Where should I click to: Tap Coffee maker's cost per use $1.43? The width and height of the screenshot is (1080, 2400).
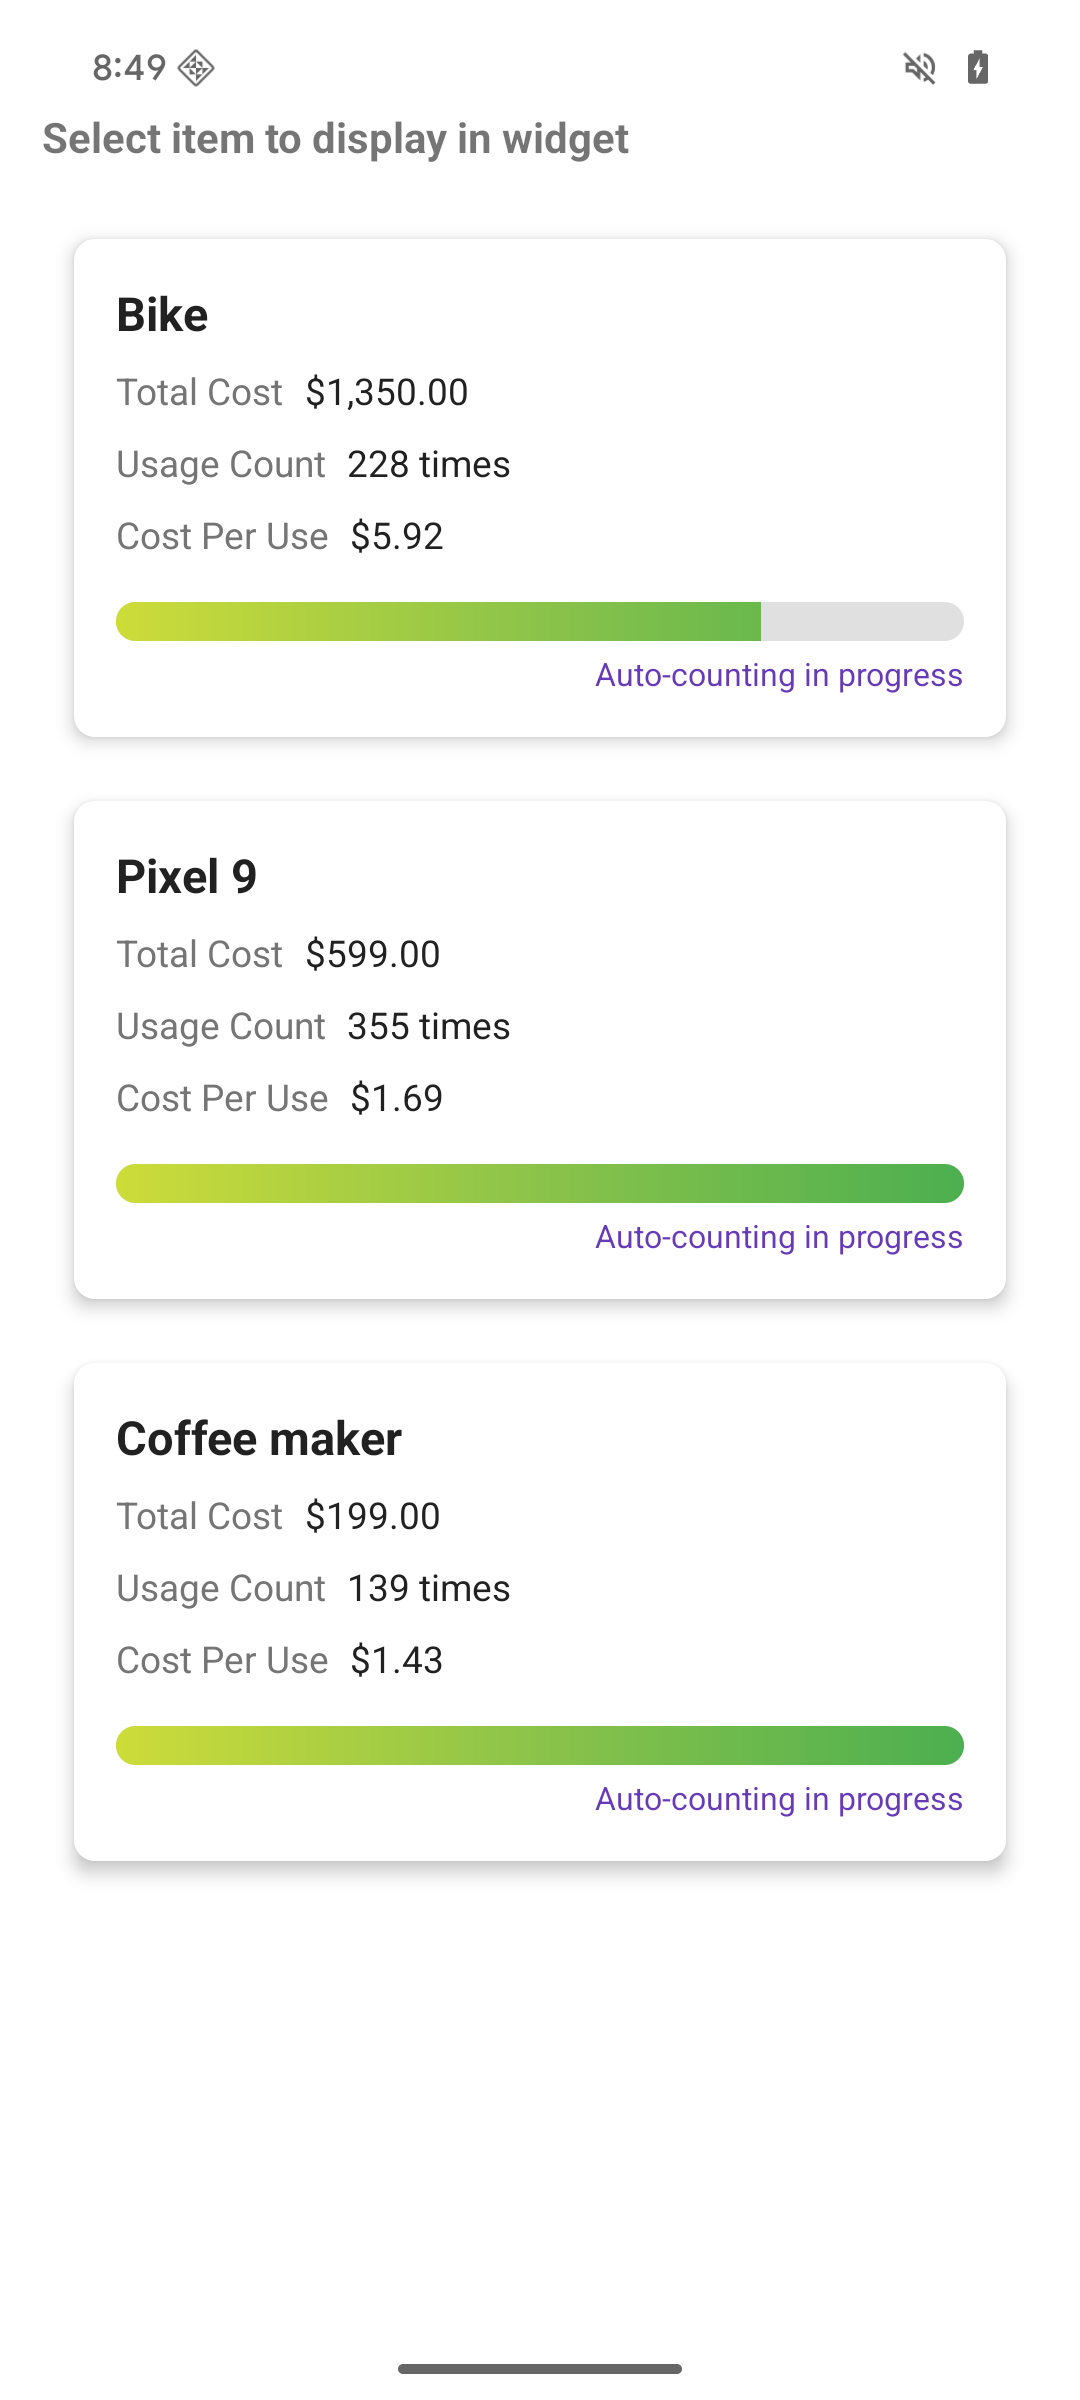tap(397, 1660)
